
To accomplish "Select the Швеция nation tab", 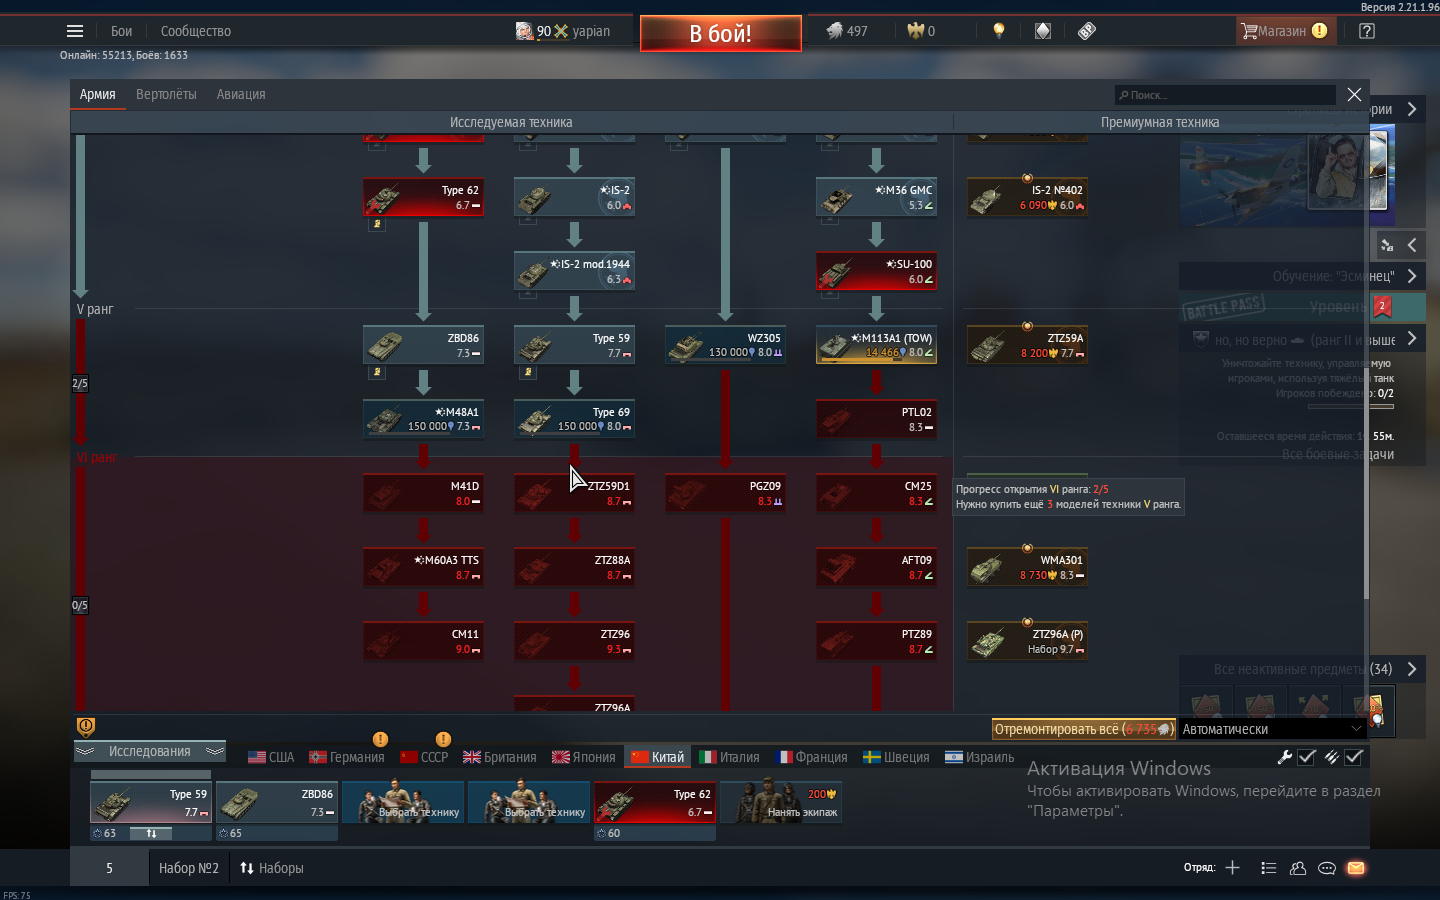I will click(x=896, y=757).
